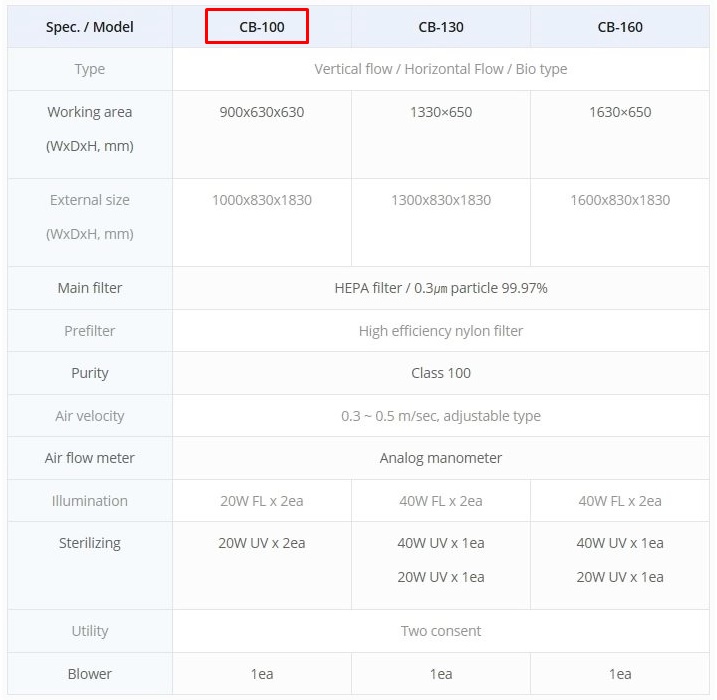Select the CB-160 model column header
717x700 pixels.
click(620, 27)
